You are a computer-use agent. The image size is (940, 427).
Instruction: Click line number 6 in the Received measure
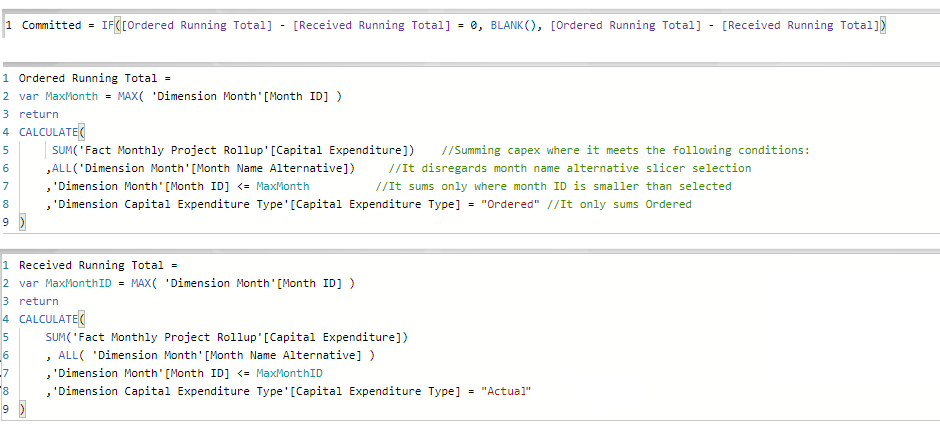click(6, 355)
